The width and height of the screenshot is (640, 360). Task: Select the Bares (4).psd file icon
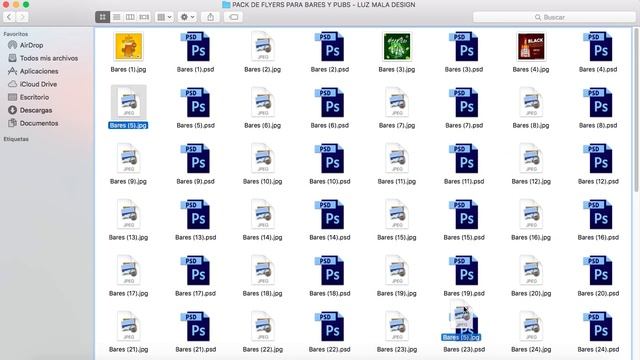[598, 47]
